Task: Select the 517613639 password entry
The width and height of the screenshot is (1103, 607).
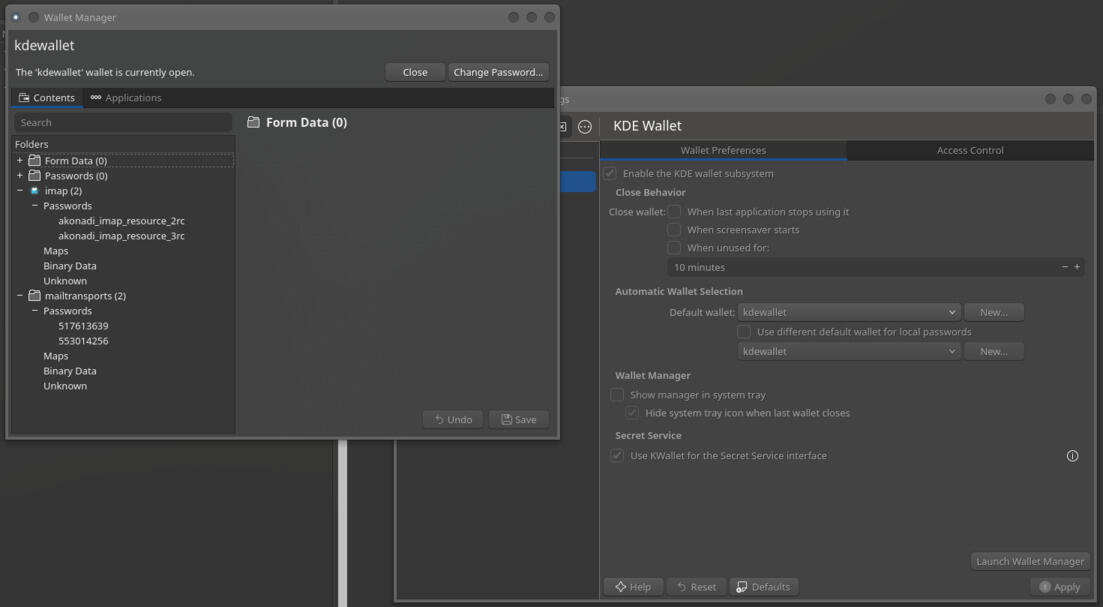Action: (83, 326)
